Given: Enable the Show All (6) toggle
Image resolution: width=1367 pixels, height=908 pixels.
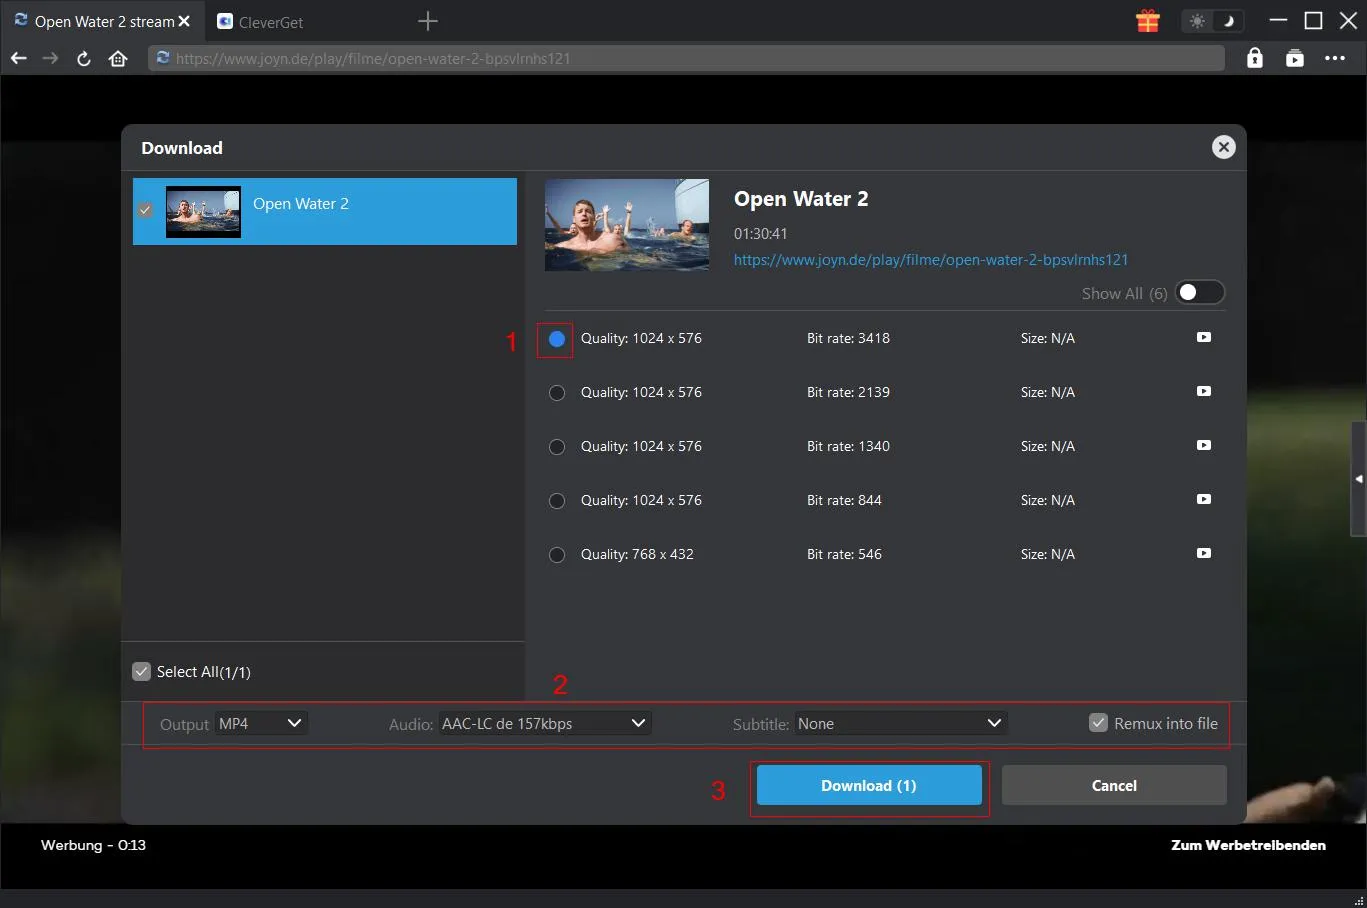Looking at the screenshot, I should 1198,293.
